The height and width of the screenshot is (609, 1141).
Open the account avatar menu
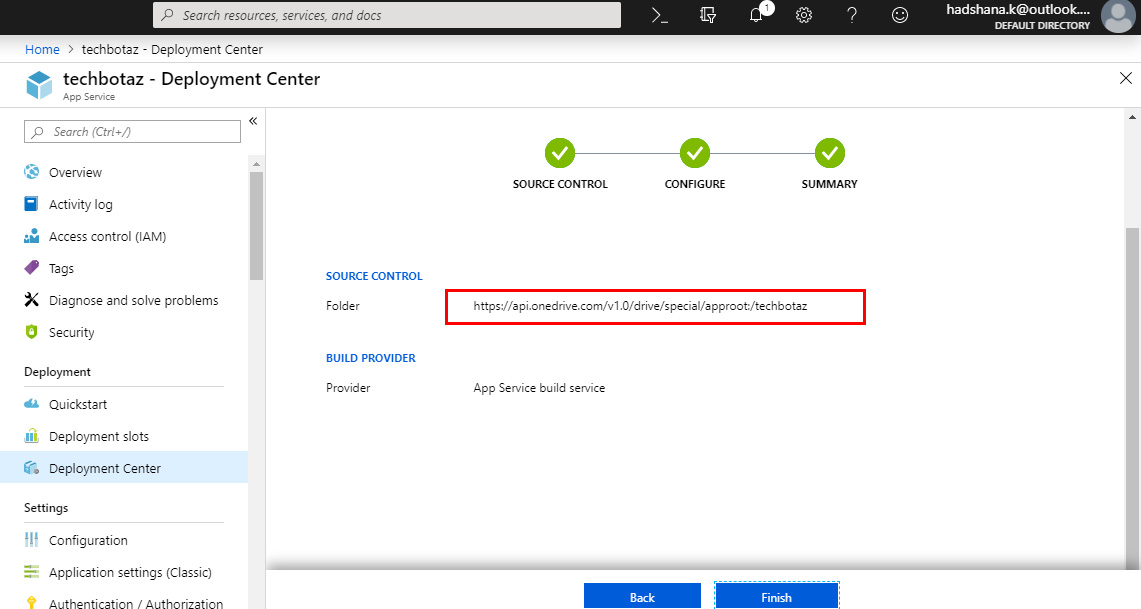[x=1117, y=16]
